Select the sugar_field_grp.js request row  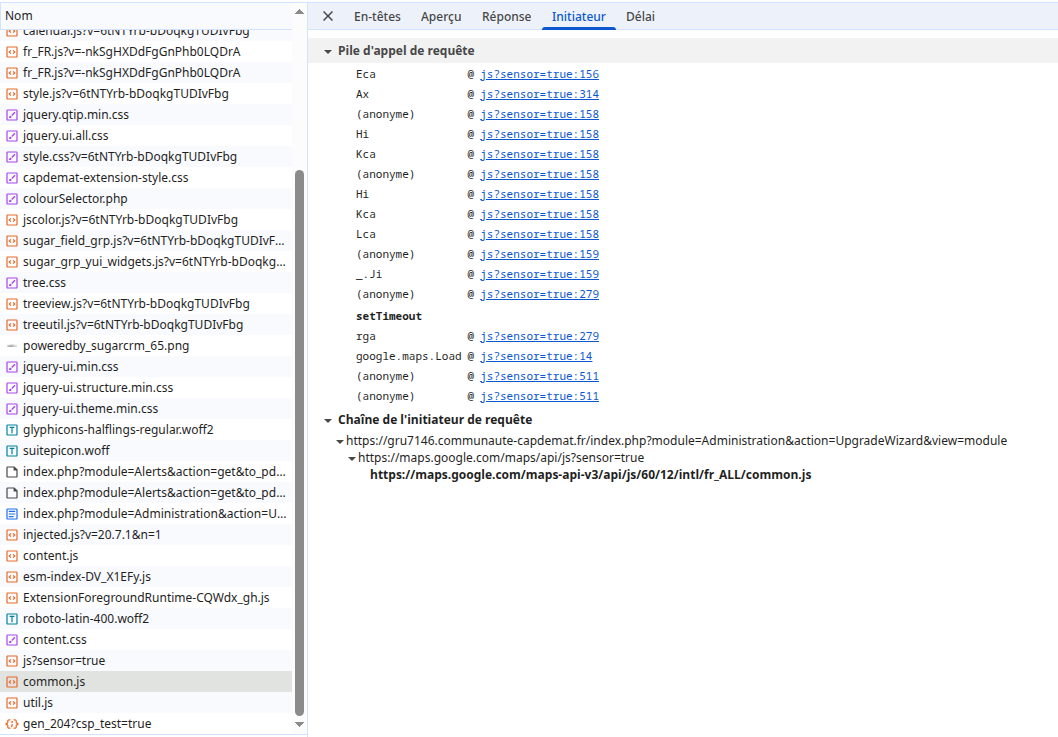tap(146, 241)
